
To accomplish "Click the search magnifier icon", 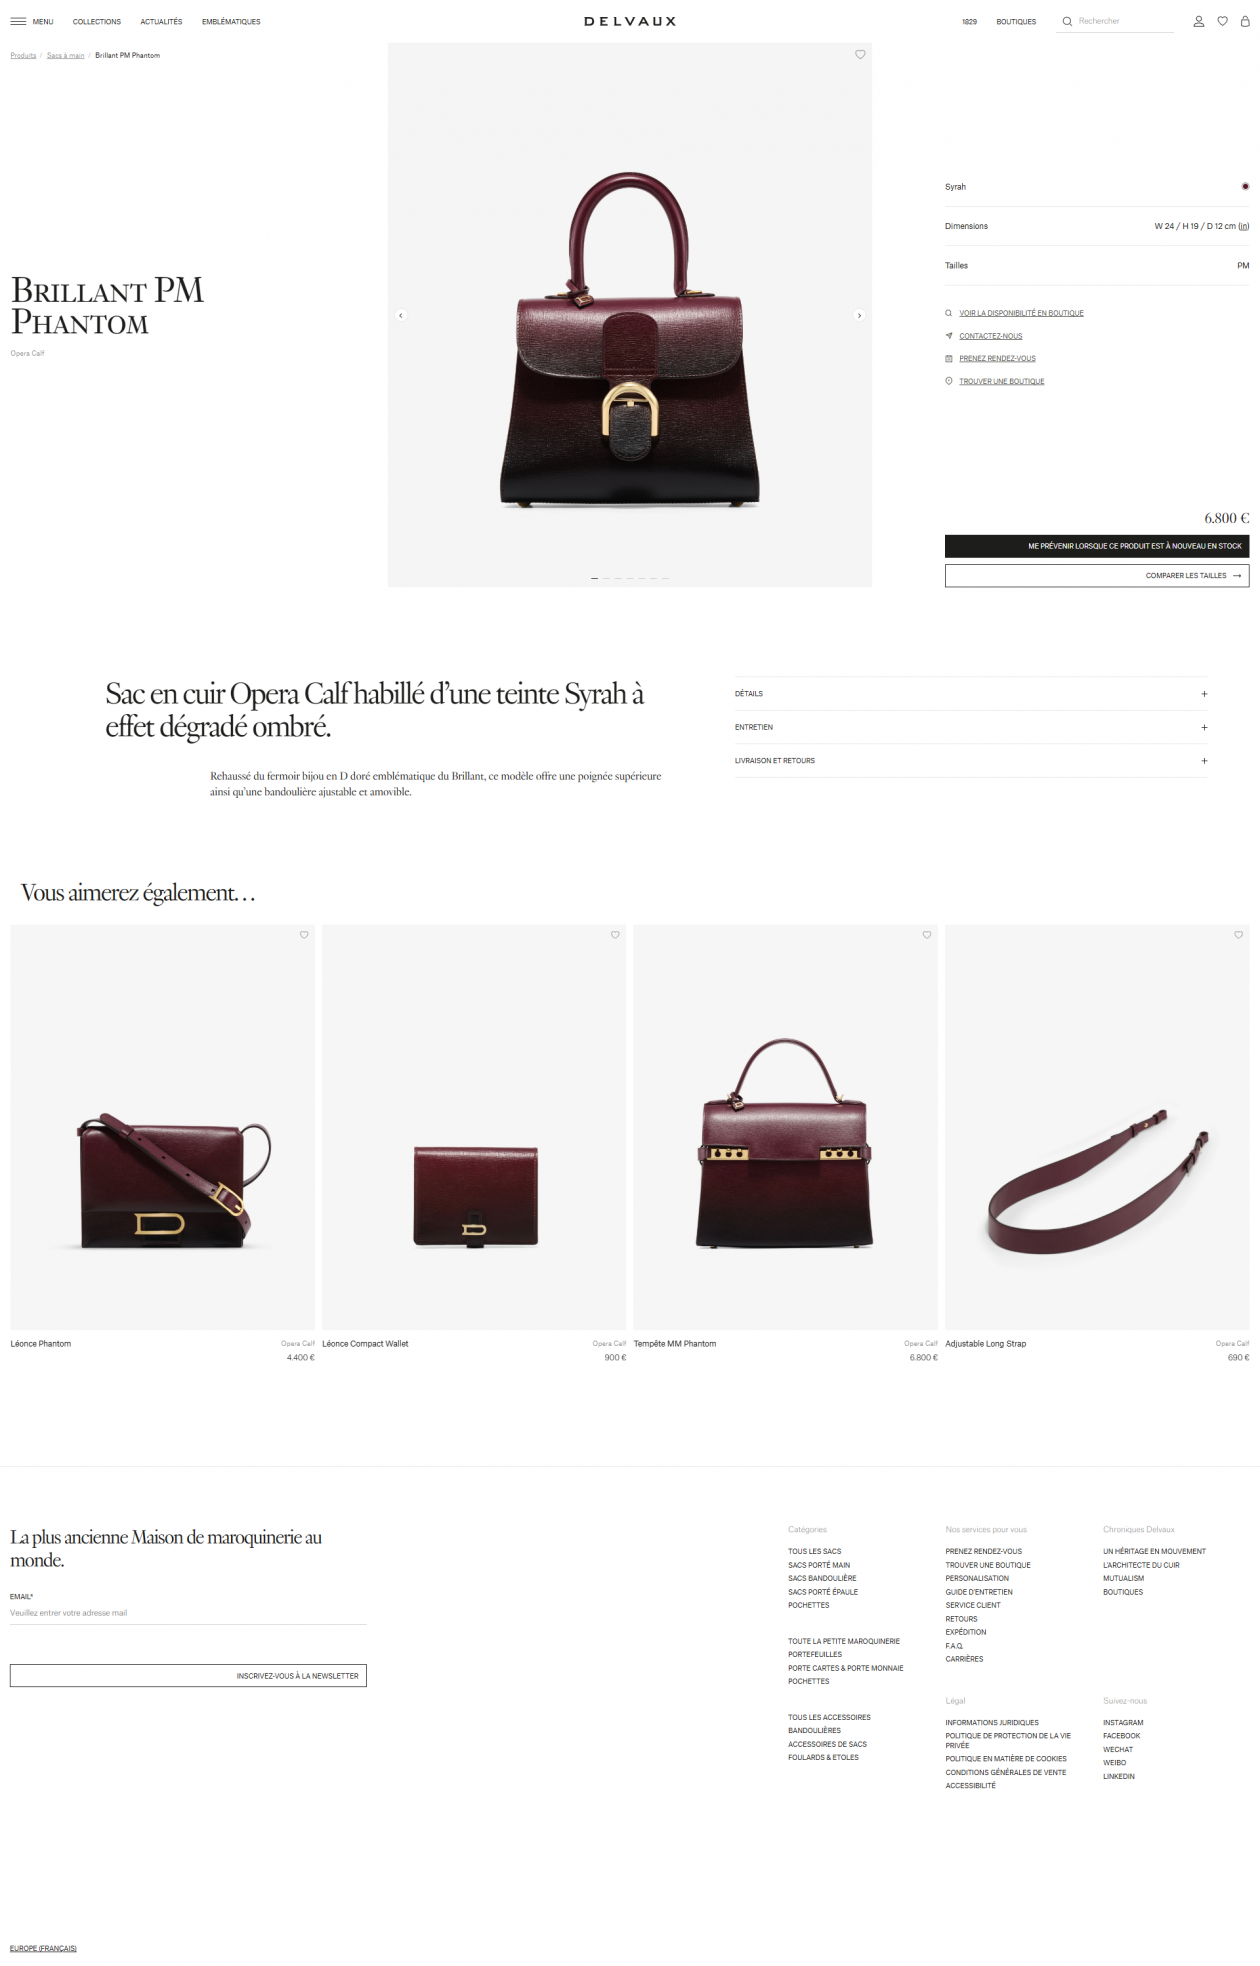I will [1067, 21].
